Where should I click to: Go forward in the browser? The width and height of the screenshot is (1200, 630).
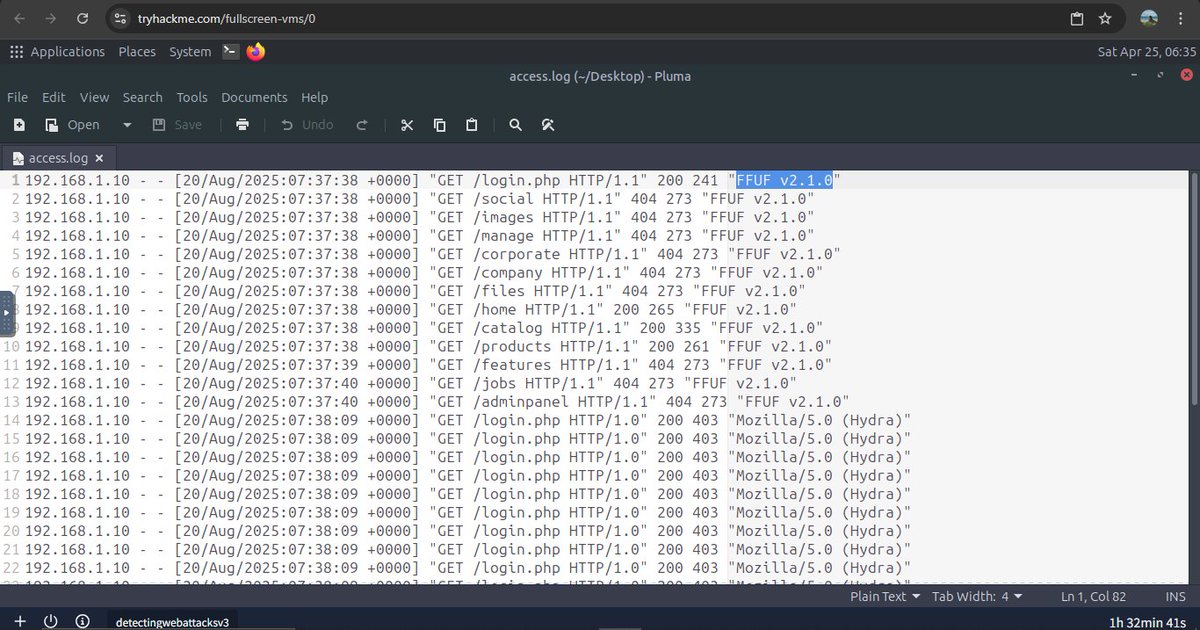pos(51,18)
